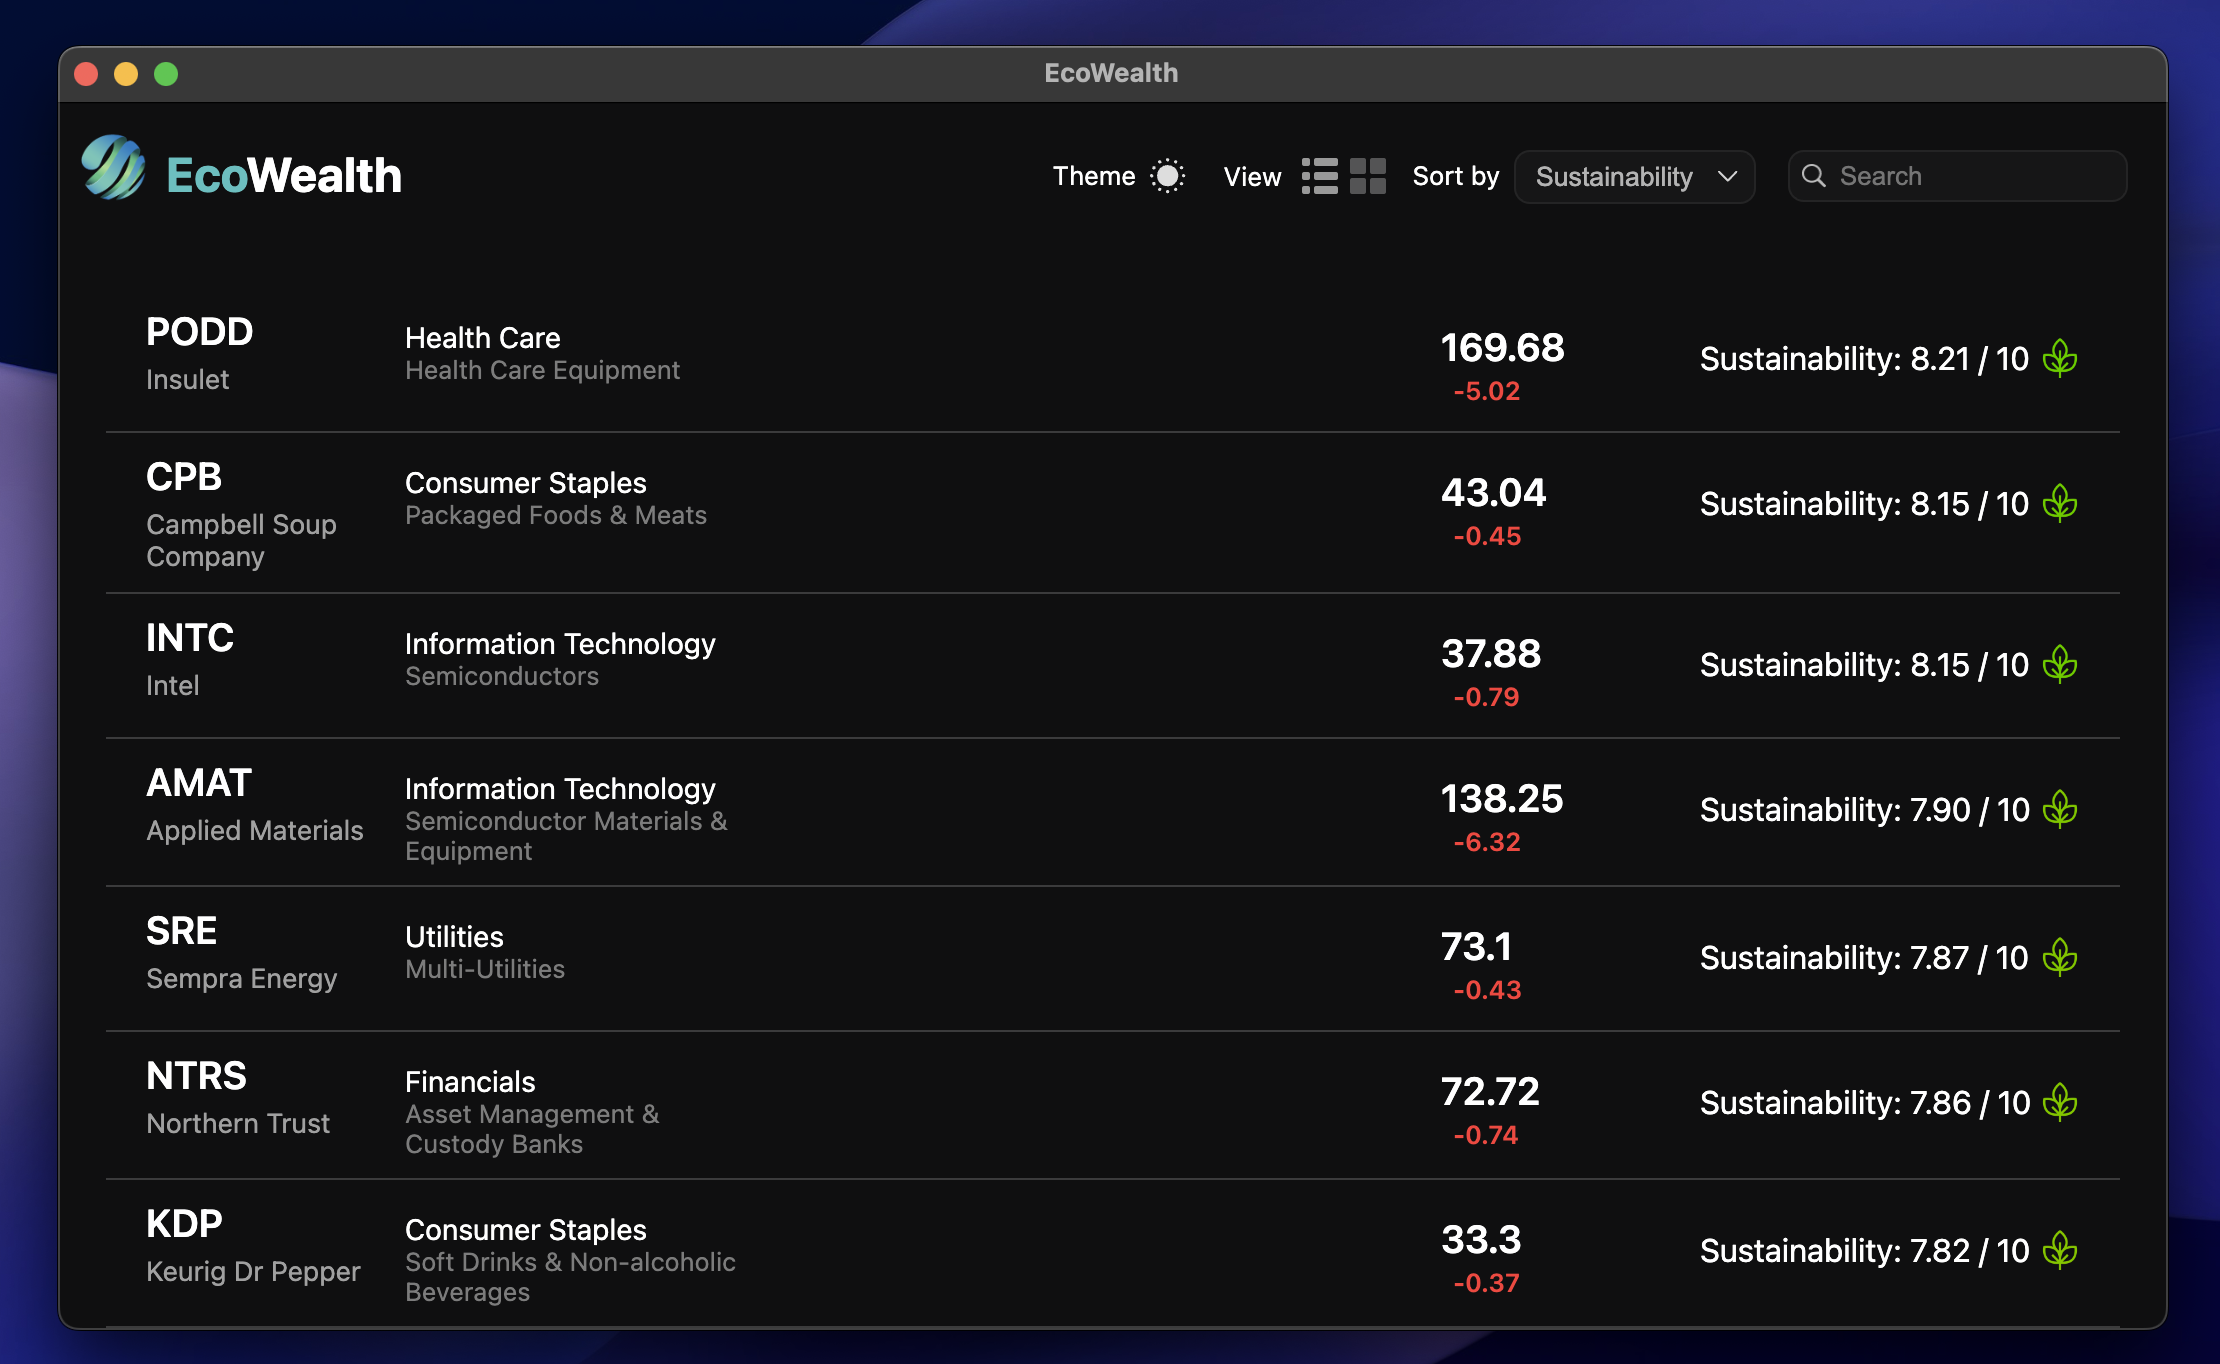2220x1364 pixels.
Task: Click the dropdown chevron arrow in Sort by
Action: [x=1727, y=177]
